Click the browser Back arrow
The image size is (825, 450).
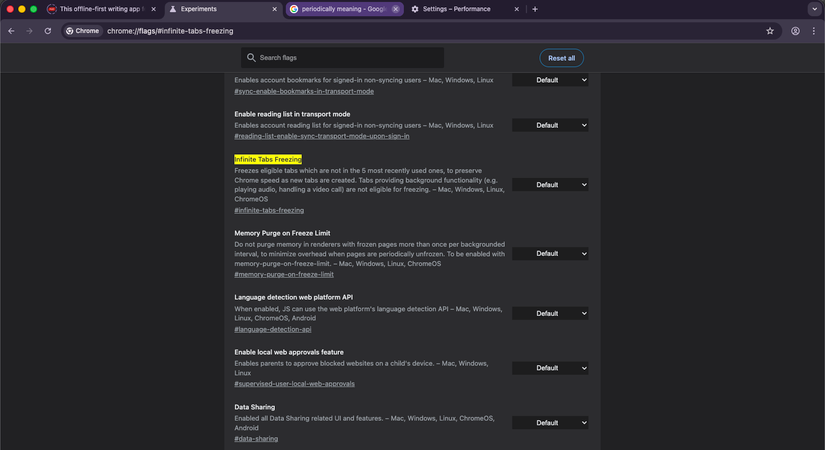[x=11, y=31]
